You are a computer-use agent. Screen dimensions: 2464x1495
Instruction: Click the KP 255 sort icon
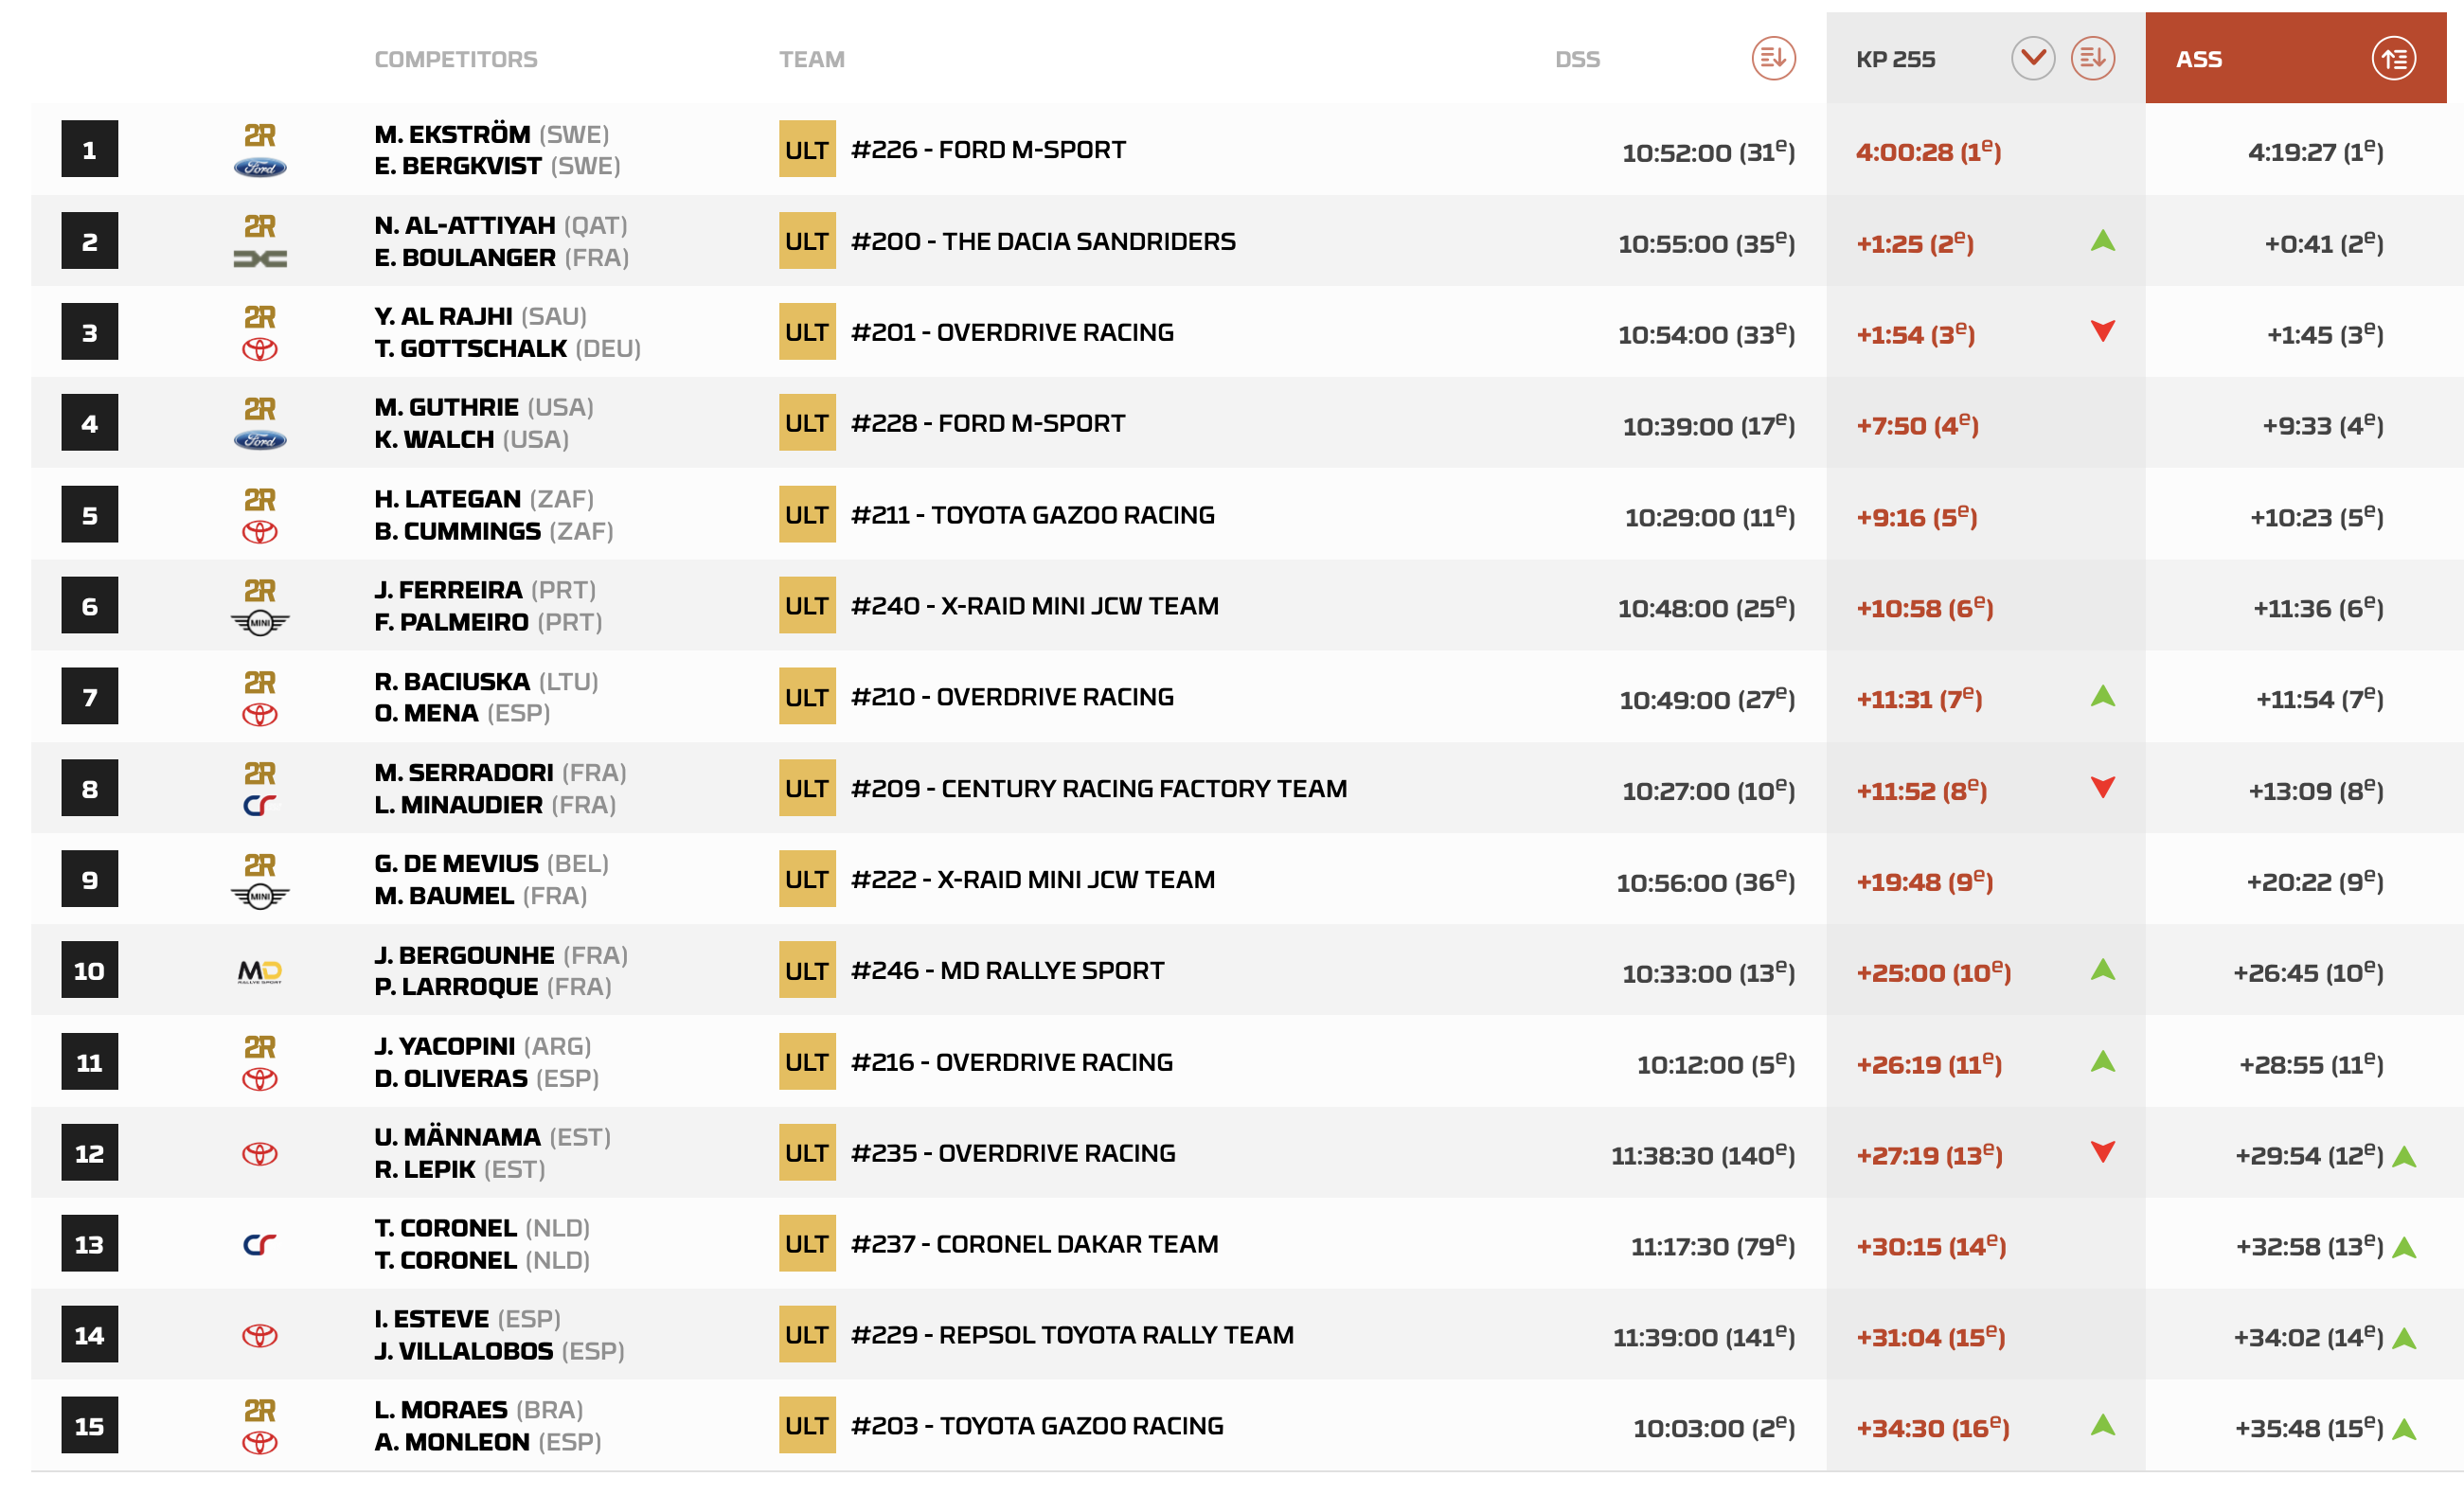click(x=2092, y=58)
